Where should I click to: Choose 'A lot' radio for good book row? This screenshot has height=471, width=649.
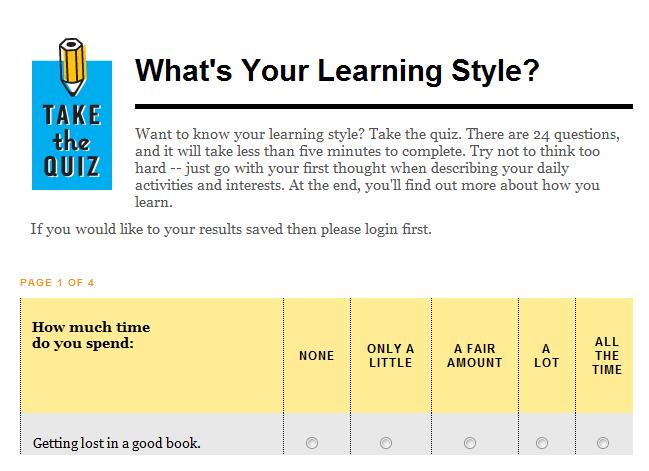tap(542, 443)
